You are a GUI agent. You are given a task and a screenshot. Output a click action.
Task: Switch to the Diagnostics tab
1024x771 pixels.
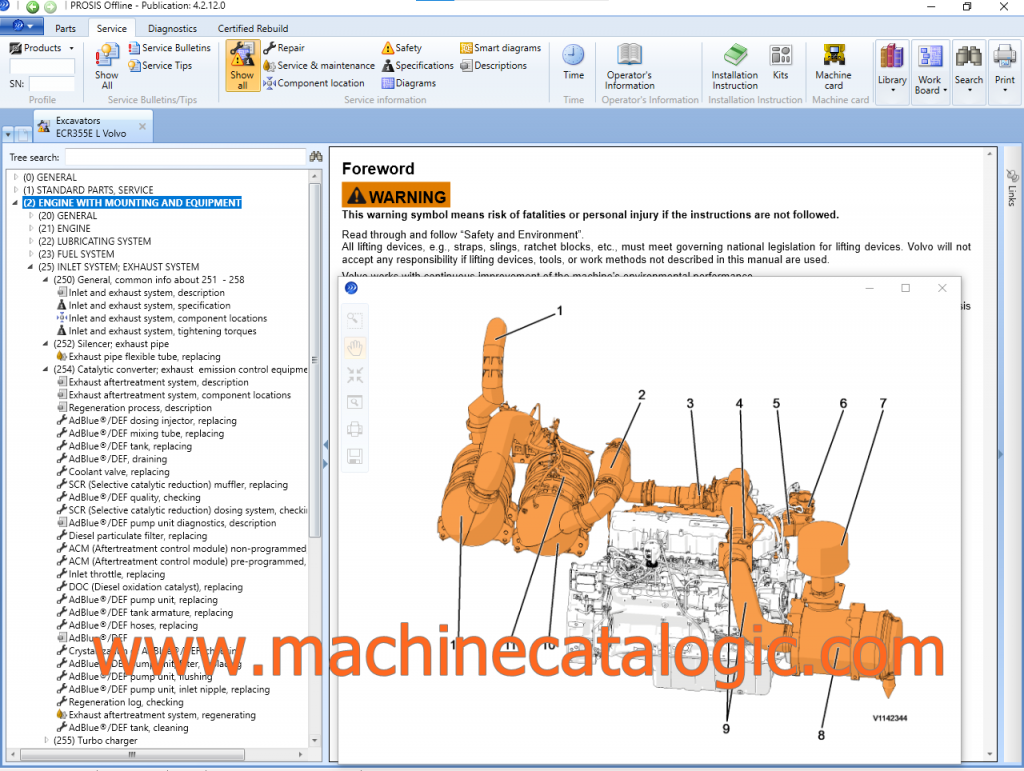pyautogui.click(x=172, y=28)
